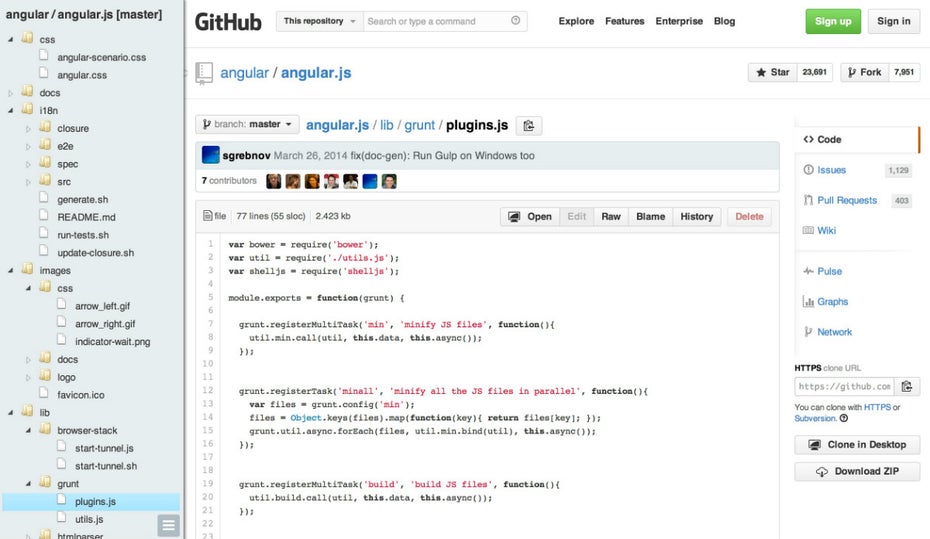Screen dimensions: 930x539
Task: Click the Delete file button
Action: point(749,216)
